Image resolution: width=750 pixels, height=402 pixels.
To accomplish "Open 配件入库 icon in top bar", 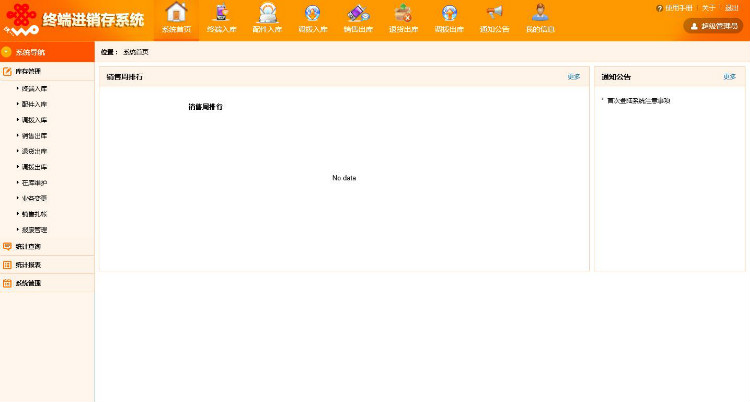I will [267, 13].
